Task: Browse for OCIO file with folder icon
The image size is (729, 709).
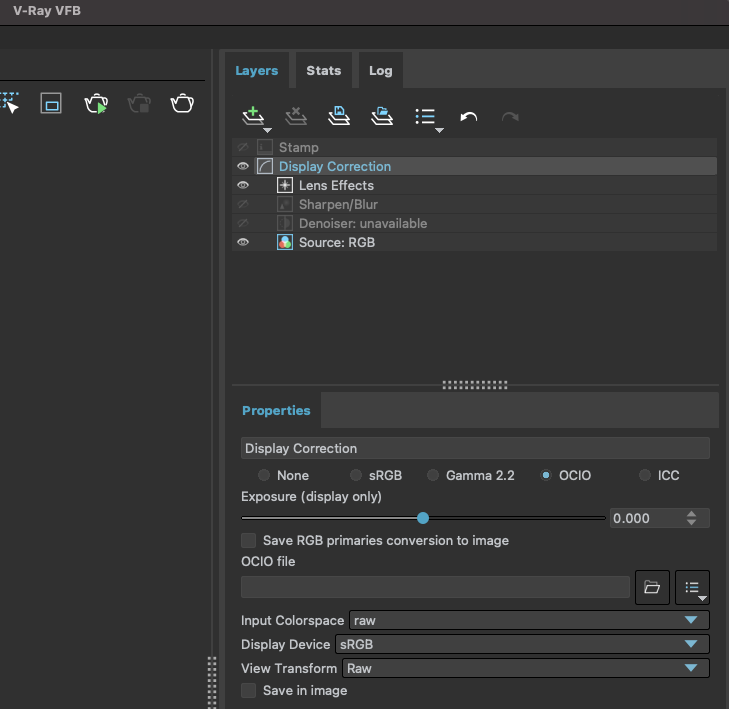Action: 652,588
